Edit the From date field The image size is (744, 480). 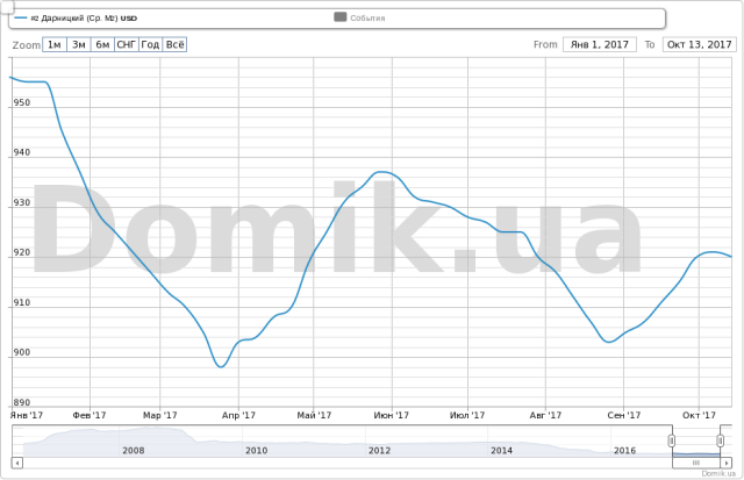599,45
